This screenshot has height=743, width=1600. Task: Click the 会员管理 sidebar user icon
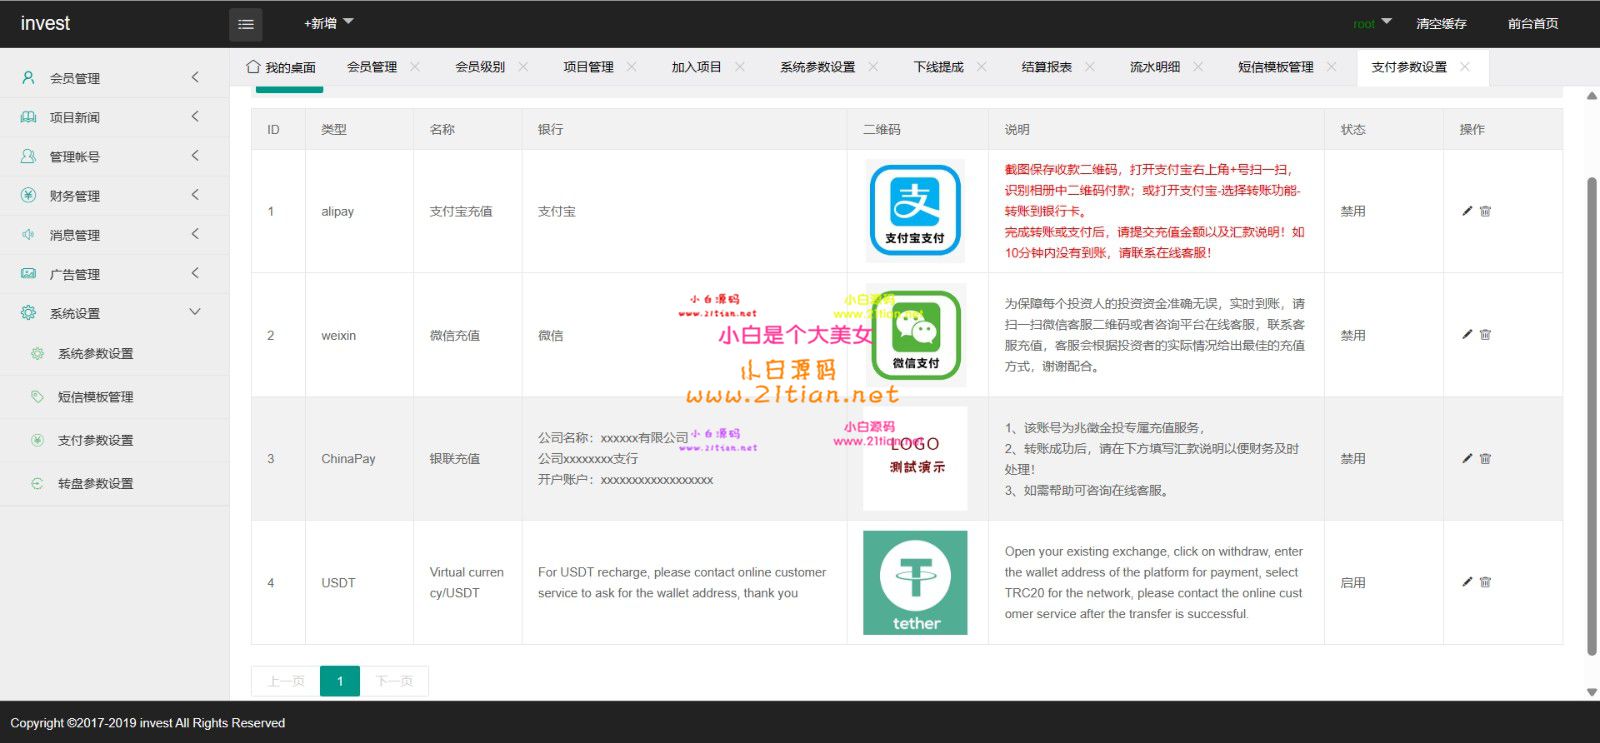point(28,77)
